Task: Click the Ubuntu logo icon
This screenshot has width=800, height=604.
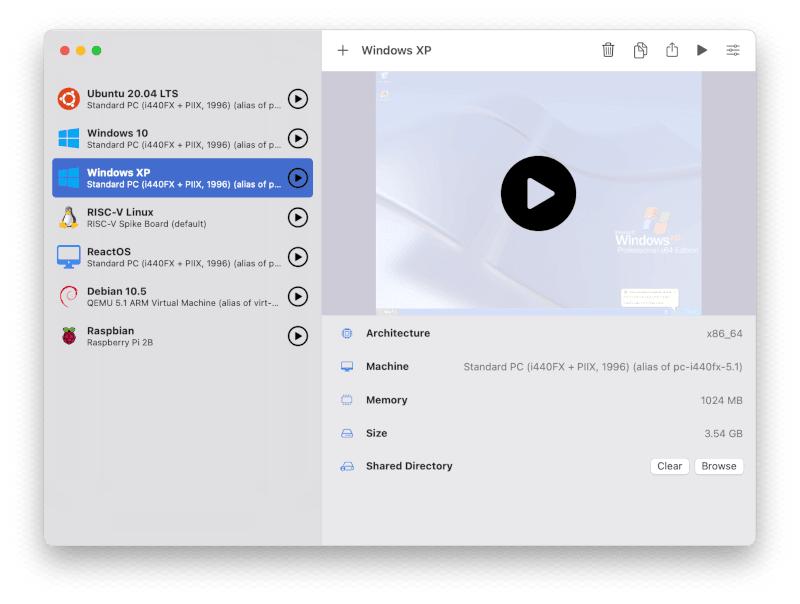Action: click(68, 99)
